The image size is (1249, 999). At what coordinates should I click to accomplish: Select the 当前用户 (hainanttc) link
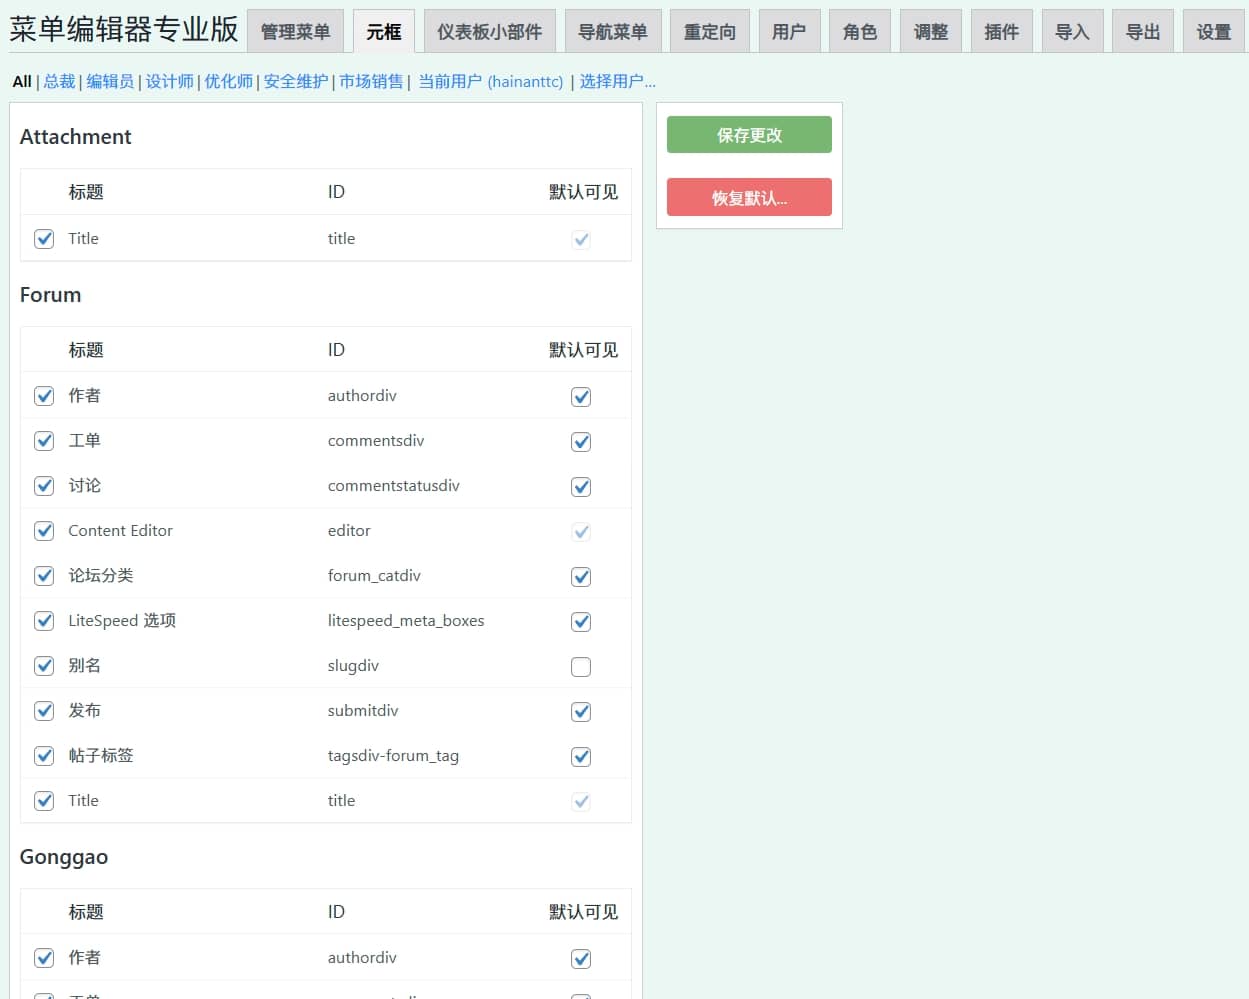(490, 82)
